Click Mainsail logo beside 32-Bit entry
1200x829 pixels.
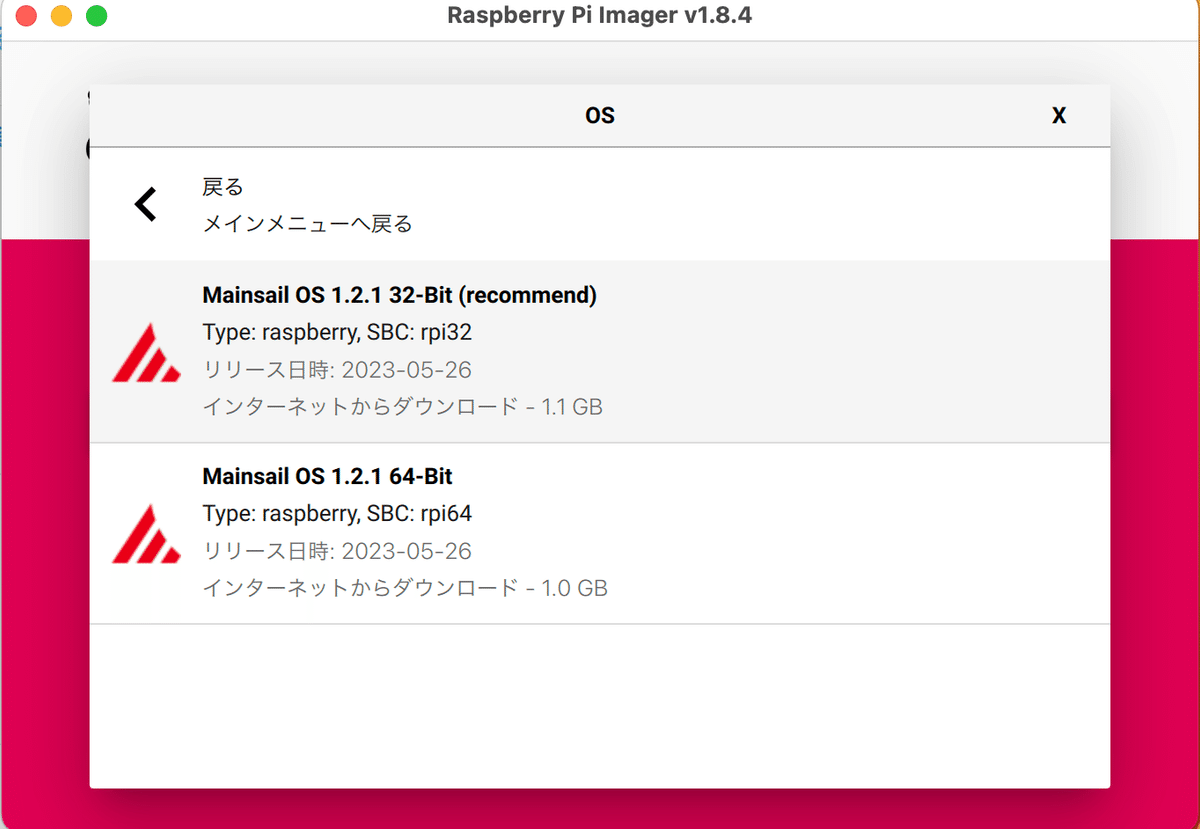(x=146, y=352)
